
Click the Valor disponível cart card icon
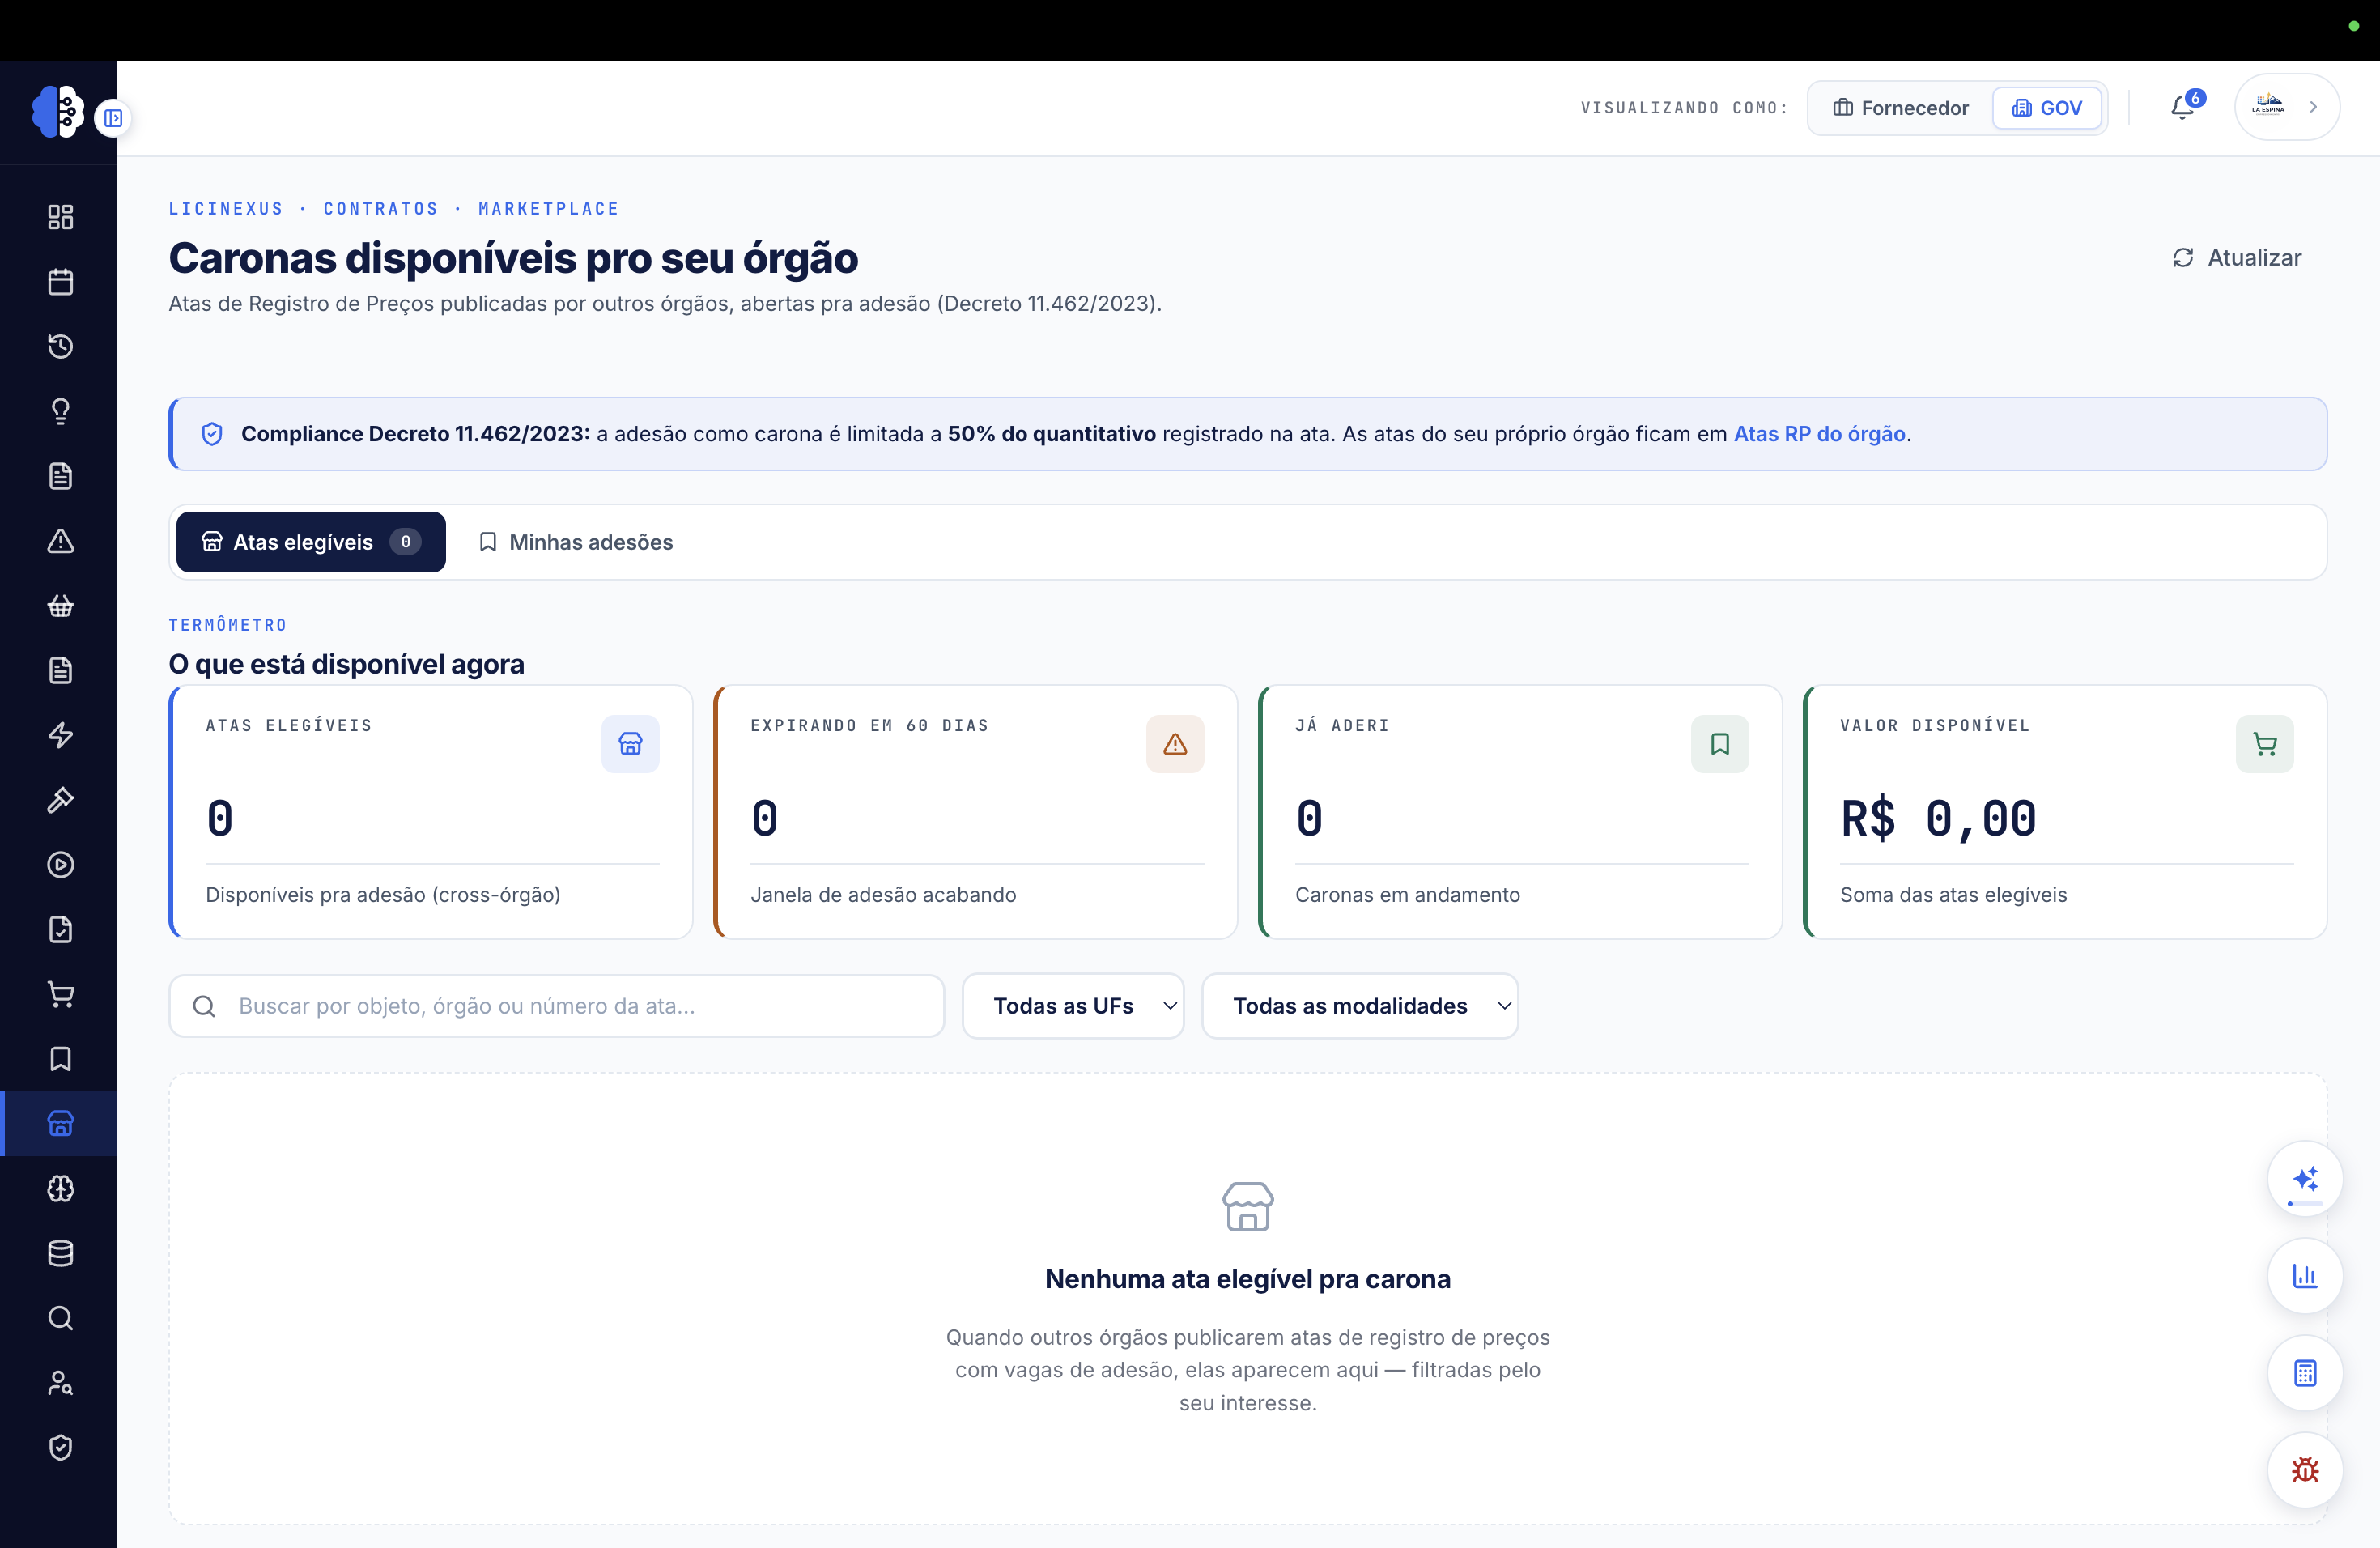tap(2265, 744)
